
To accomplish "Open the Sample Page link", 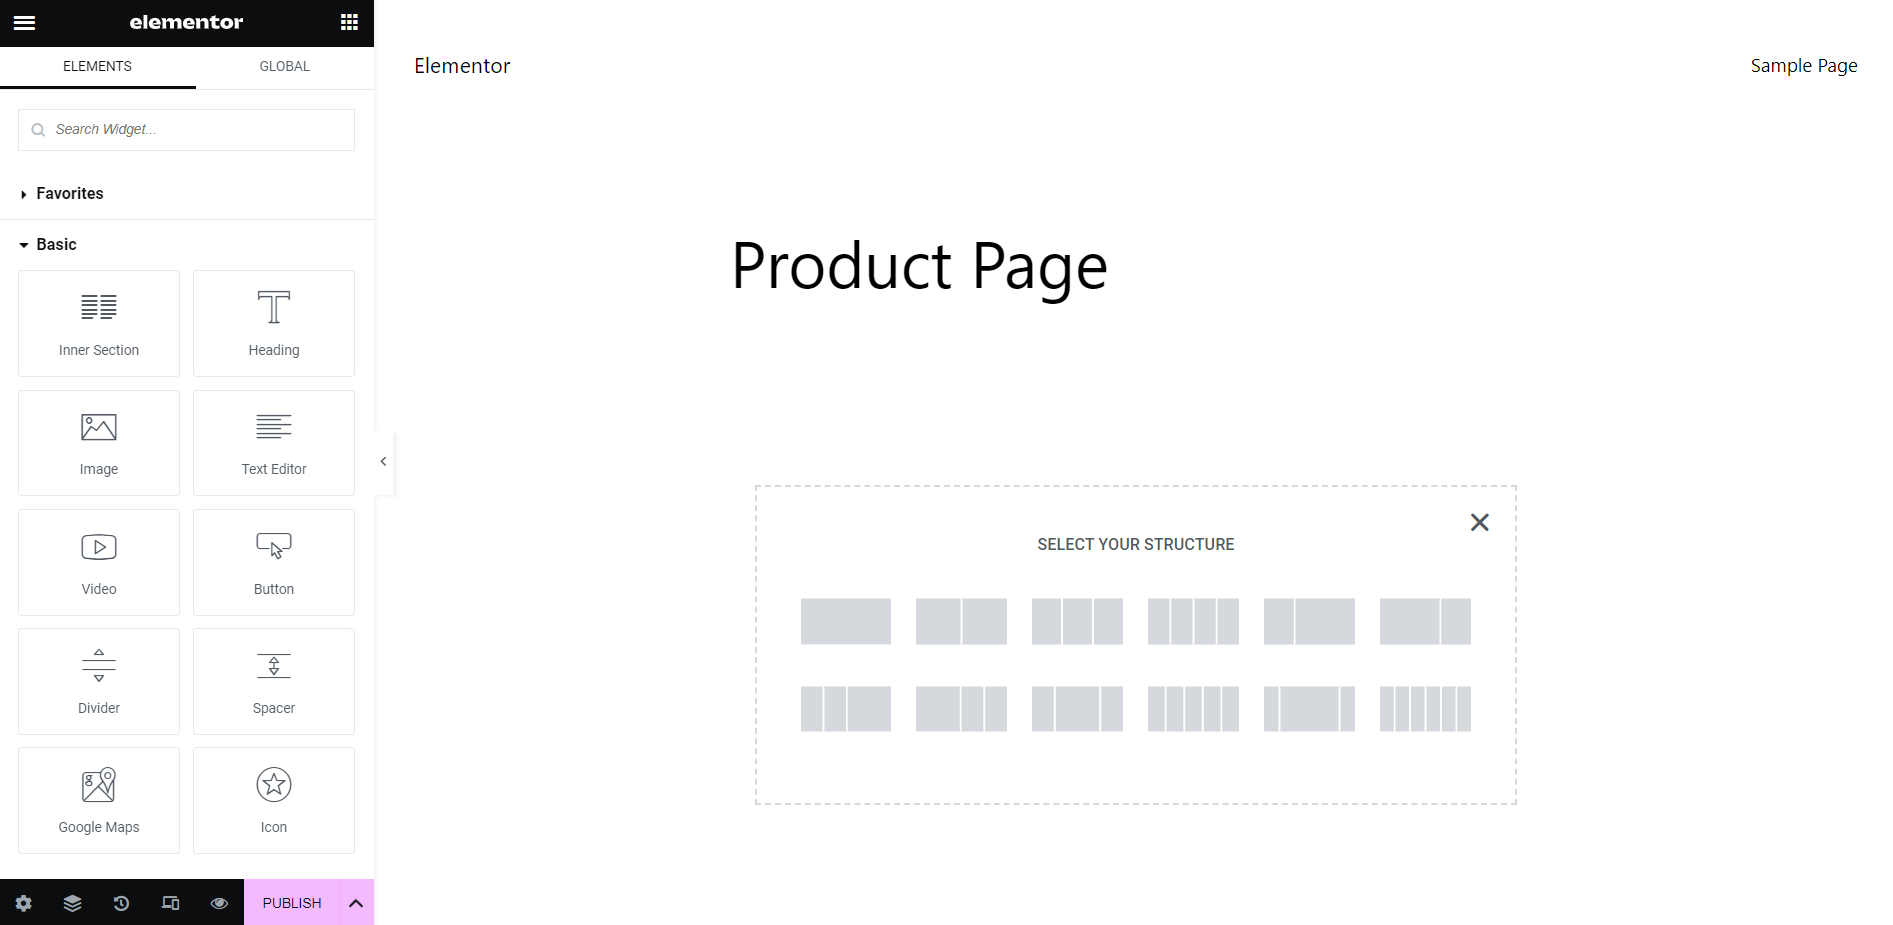I will click(1804, 66).
